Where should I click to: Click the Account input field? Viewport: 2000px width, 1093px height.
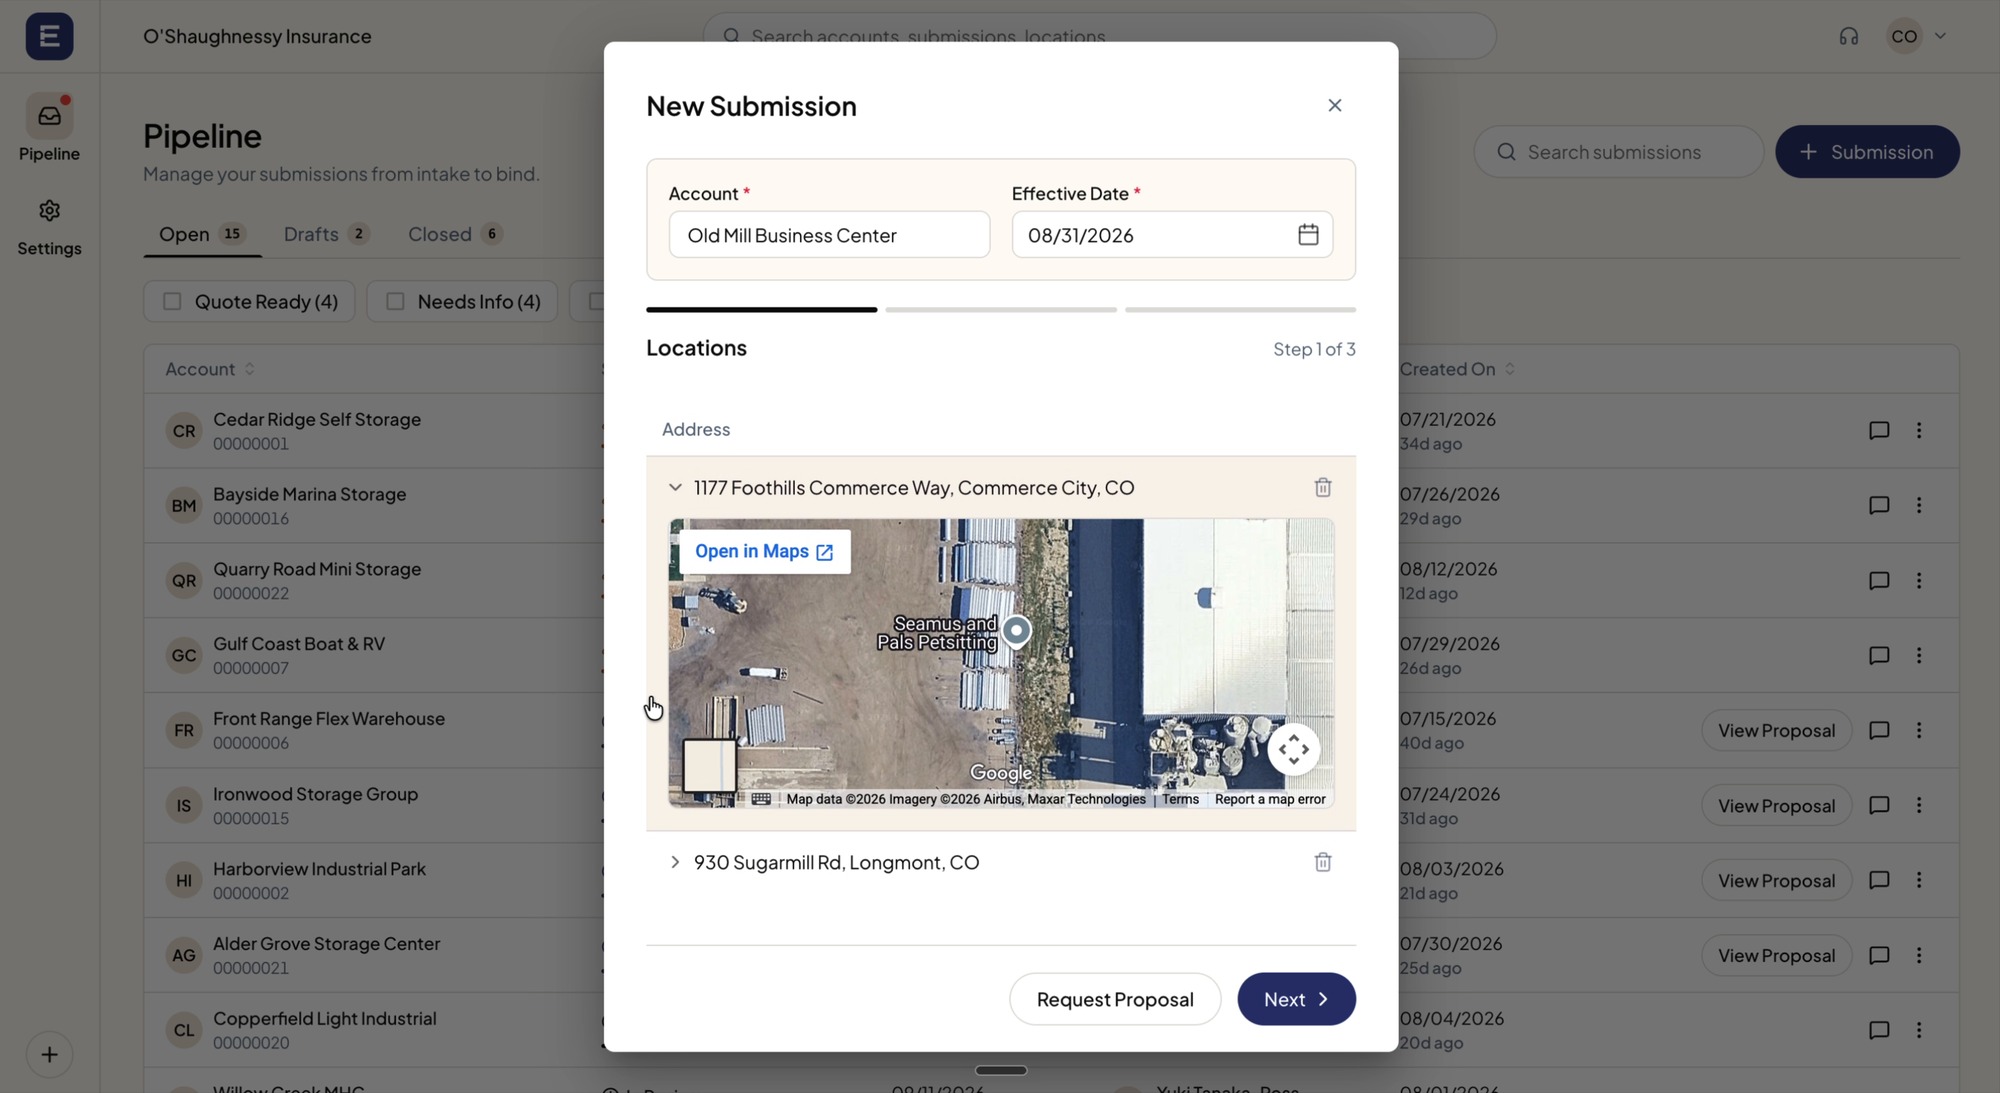(x=829, y=235)
